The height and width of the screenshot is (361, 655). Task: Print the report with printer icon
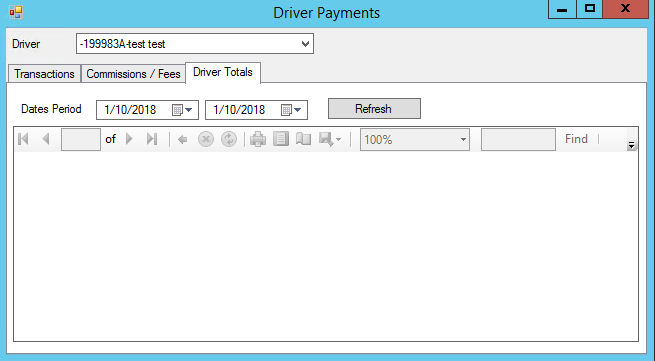pos(258,139)
